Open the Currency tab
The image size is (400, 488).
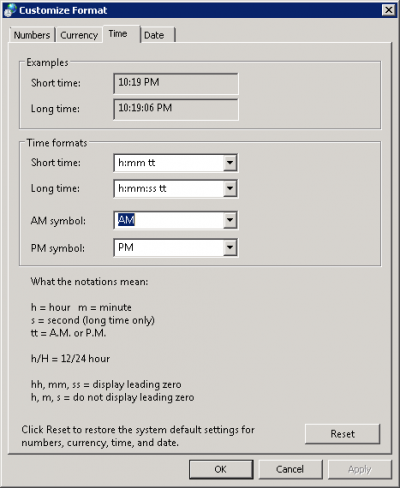click(79, 35)
